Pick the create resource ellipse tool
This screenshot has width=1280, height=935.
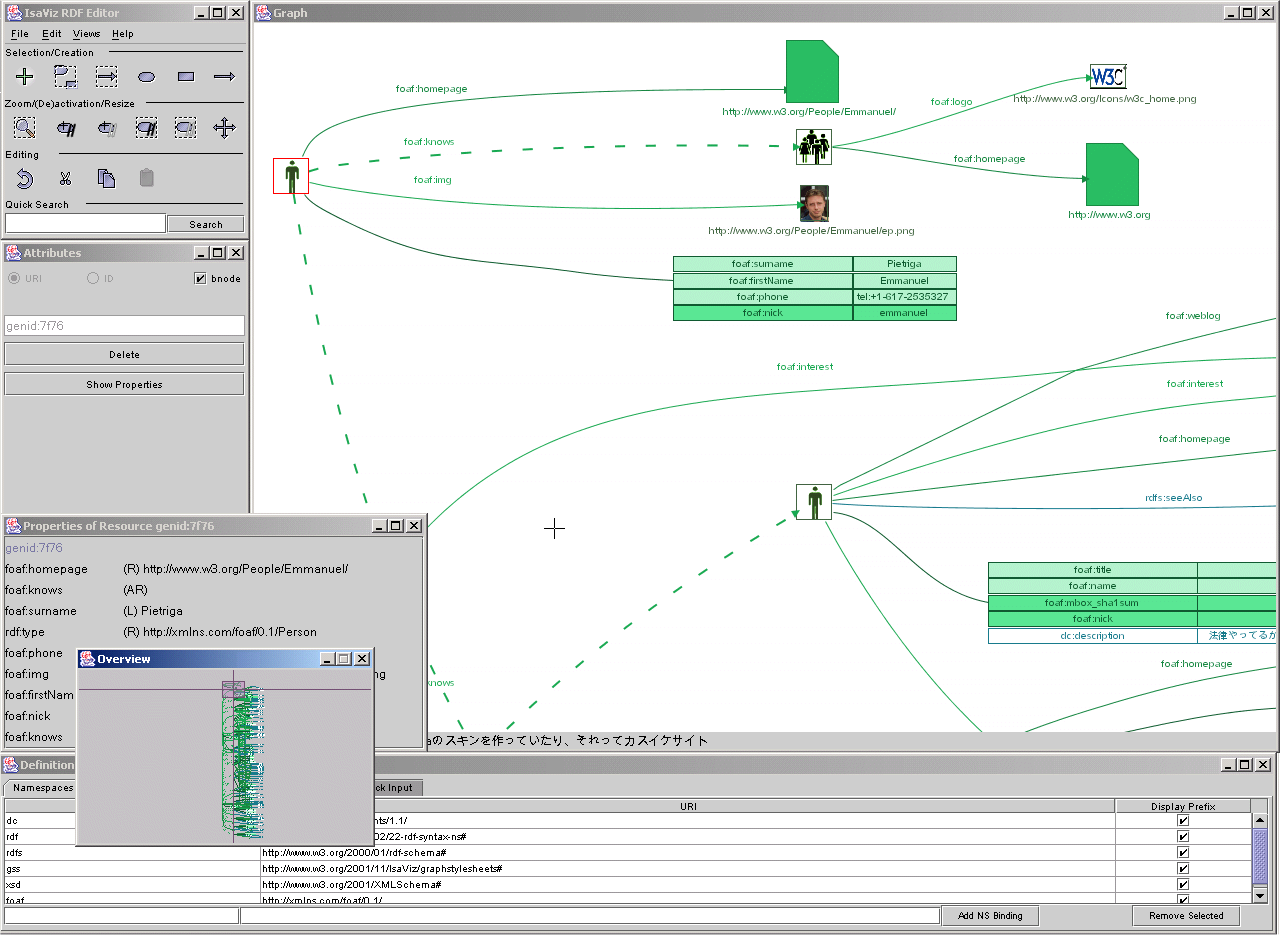tap(146, 77)
